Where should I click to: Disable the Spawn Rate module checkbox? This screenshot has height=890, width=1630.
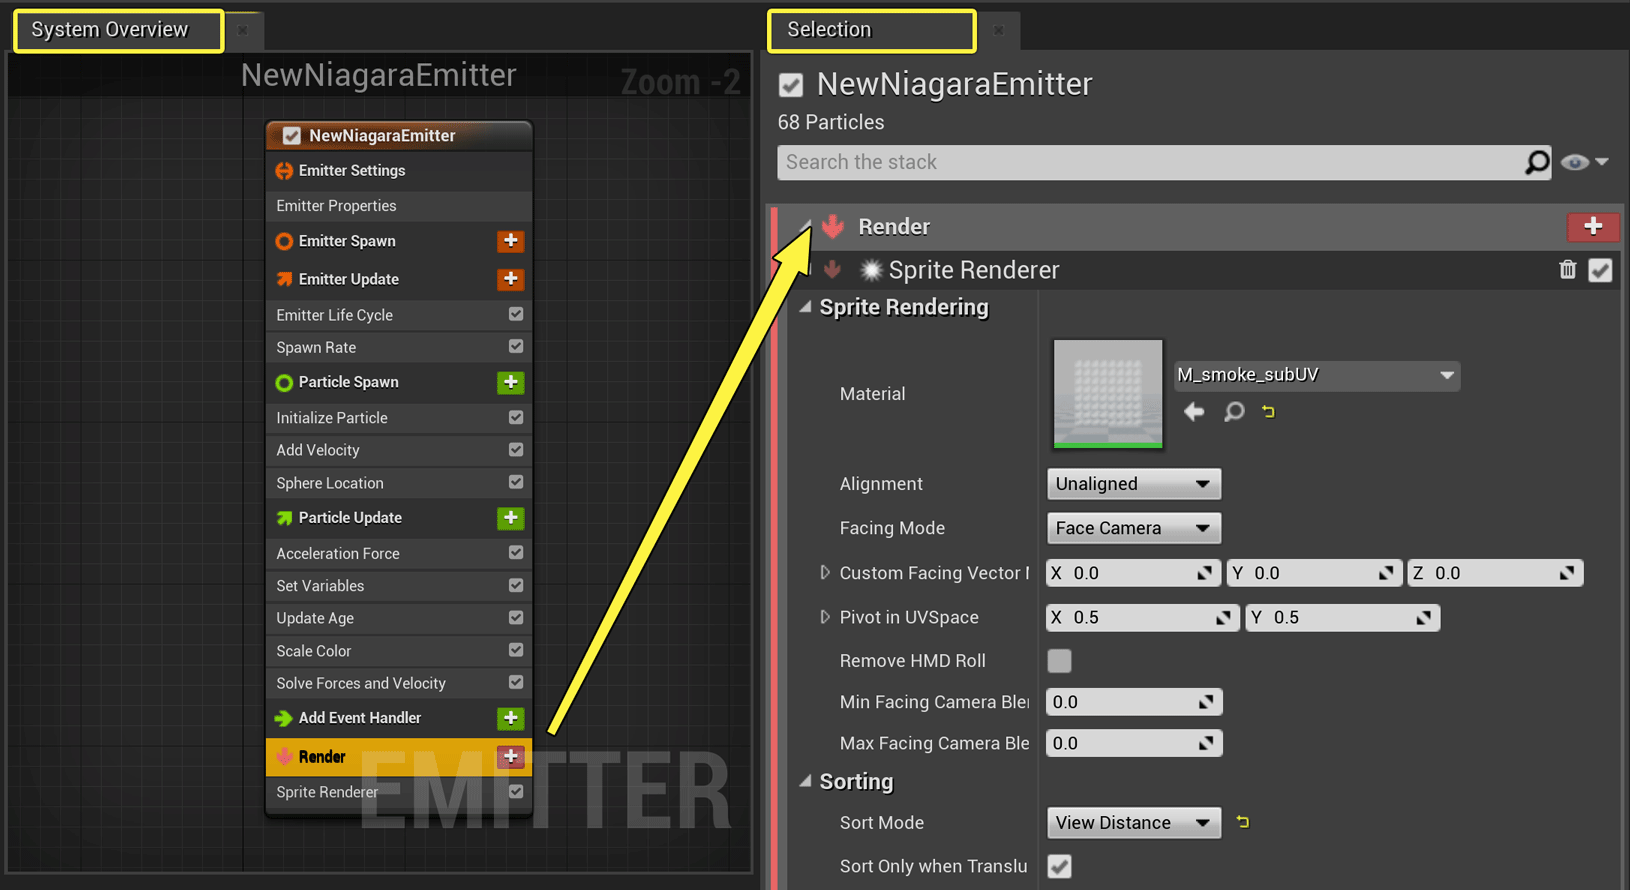516,347
